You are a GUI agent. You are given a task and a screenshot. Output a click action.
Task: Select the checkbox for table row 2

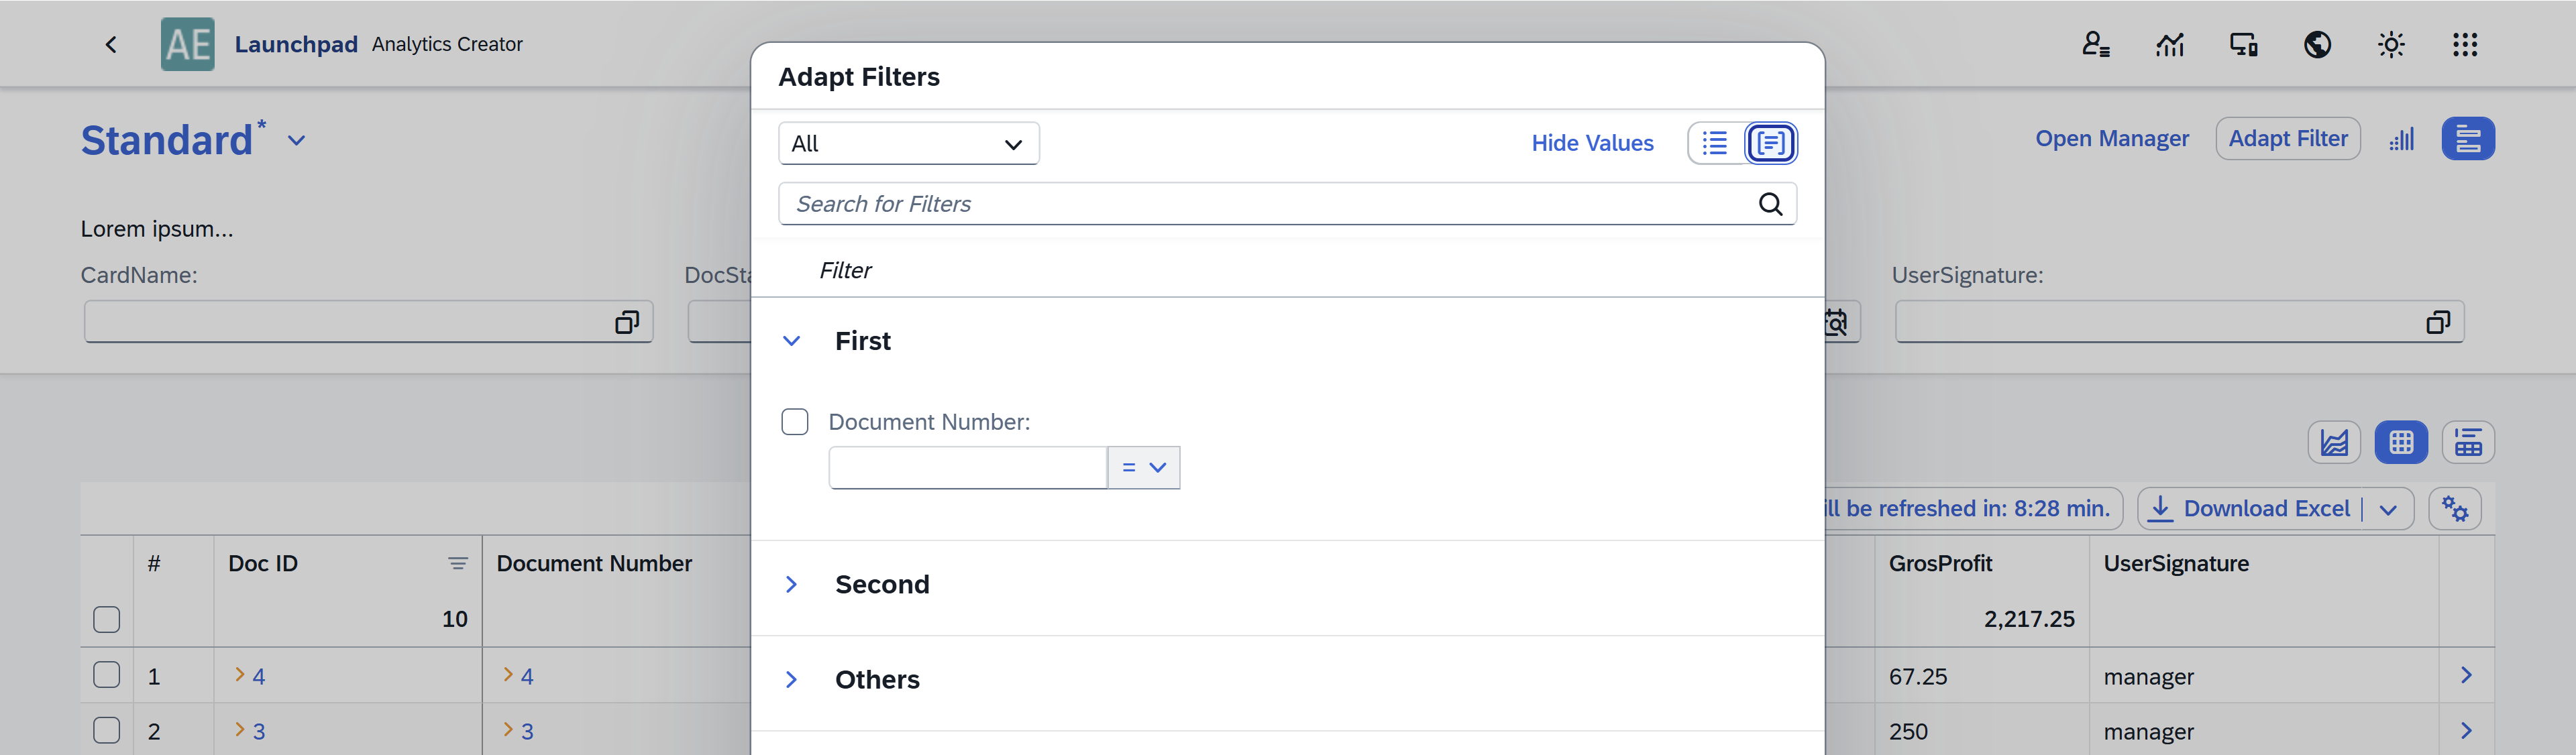tap(107, 730)
